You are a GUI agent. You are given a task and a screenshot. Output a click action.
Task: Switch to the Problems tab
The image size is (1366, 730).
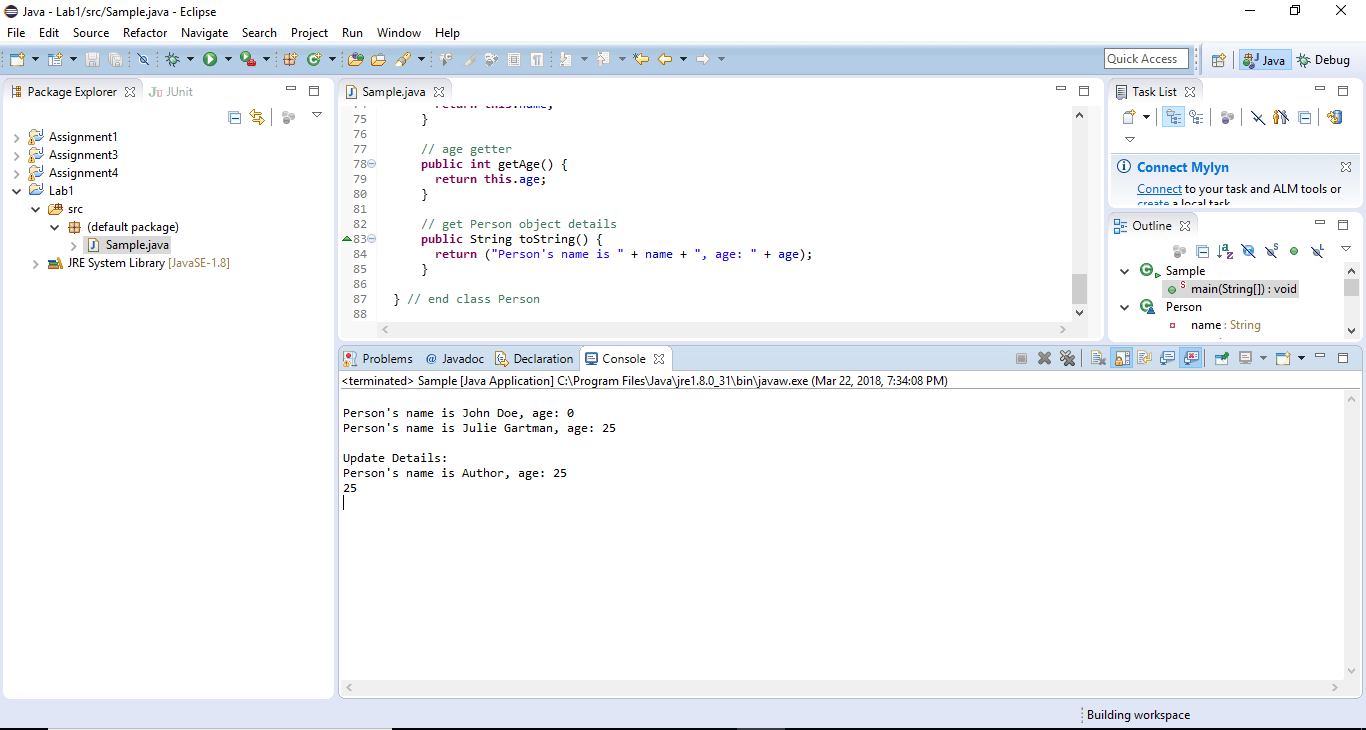(x=386, y=358)
